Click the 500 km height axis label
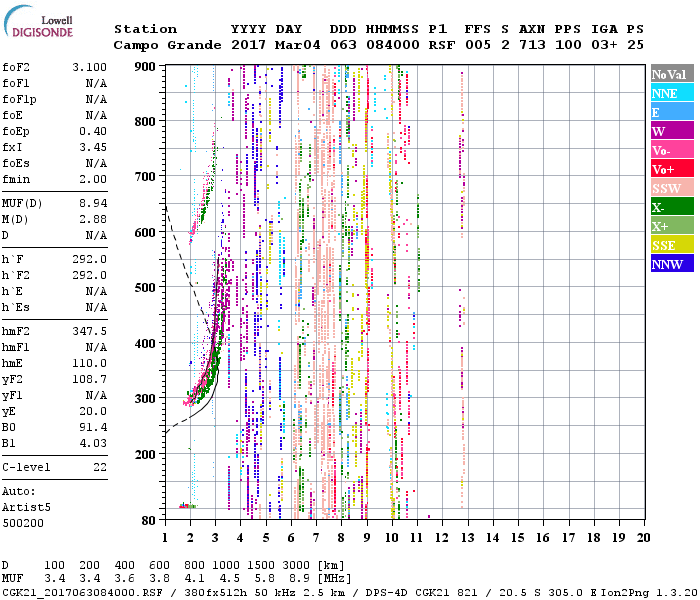This screenshot has height=600, width=700. [145, 288]
